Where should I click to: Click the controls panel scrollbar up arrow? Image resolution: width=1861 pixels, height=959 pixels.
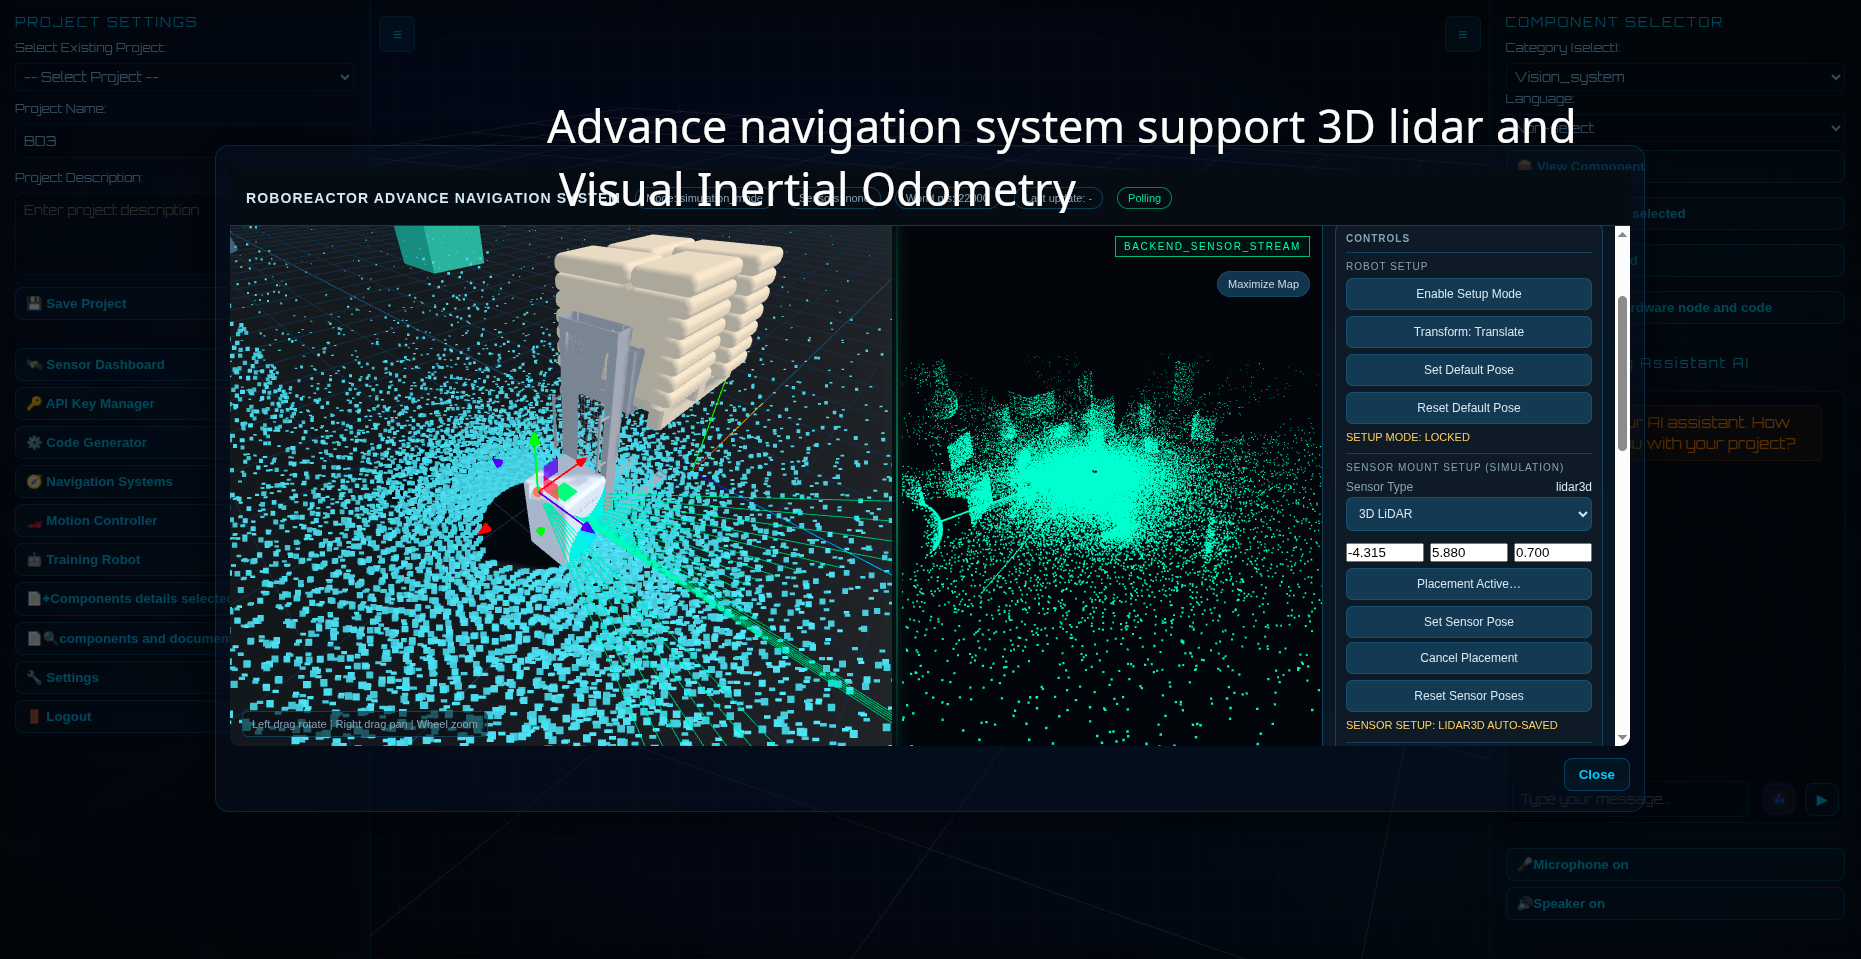pyautogui.click(x=1622, y=234)
